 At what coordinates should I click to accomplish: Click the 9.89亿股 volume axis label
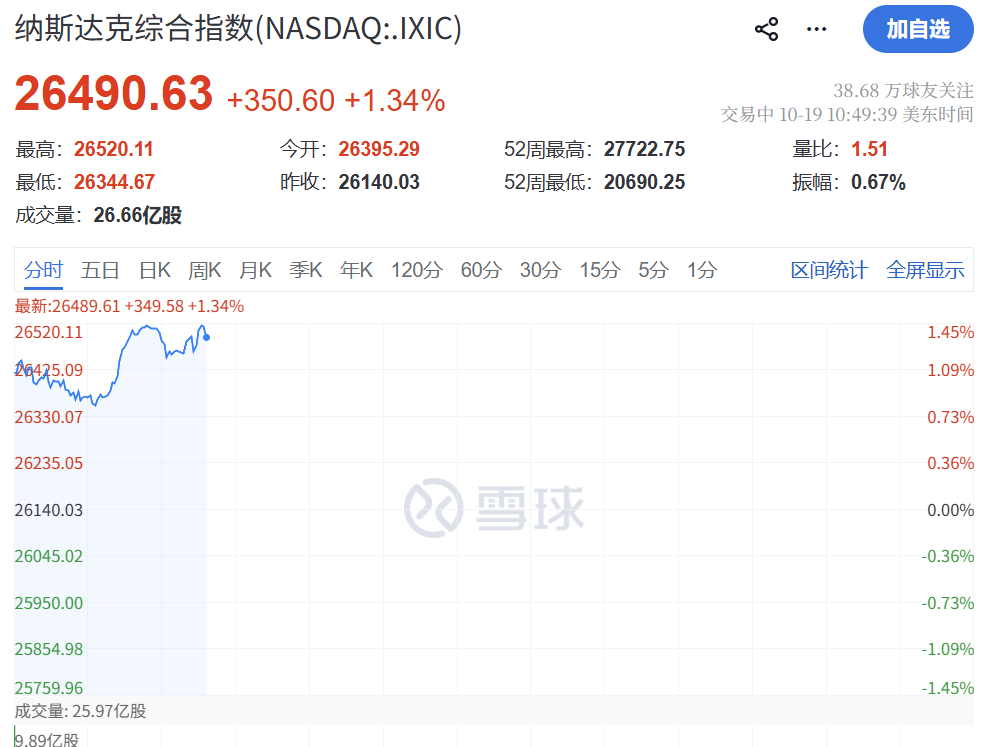[47, 739]
